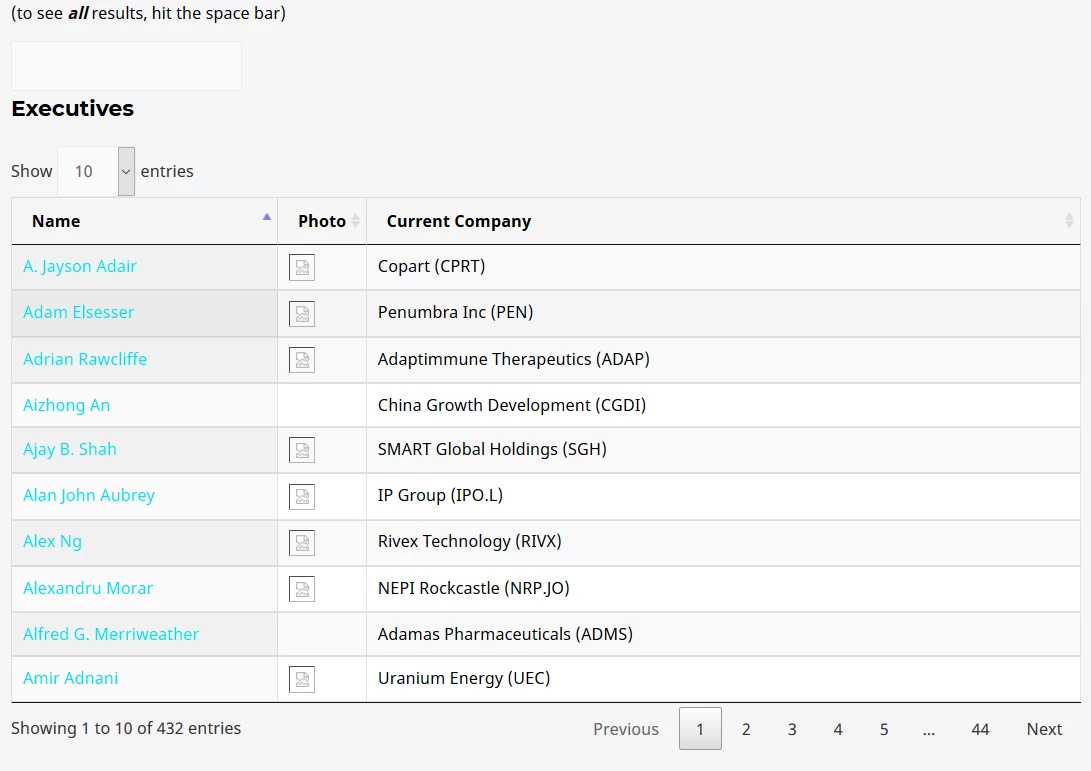Jump to last page 44
Viewport: 1091px width, 771px height.
[980, 729]
